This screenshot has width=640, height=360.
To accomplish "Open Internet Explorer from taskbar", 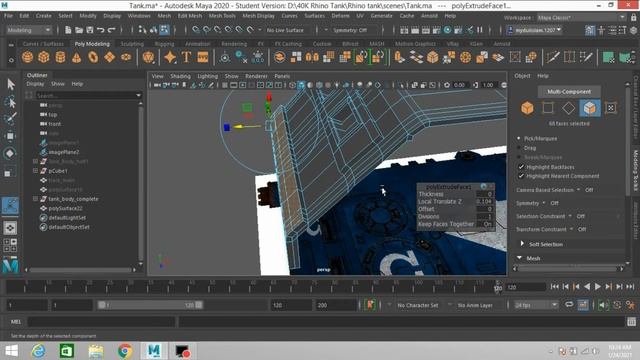I will coord(39,351).
